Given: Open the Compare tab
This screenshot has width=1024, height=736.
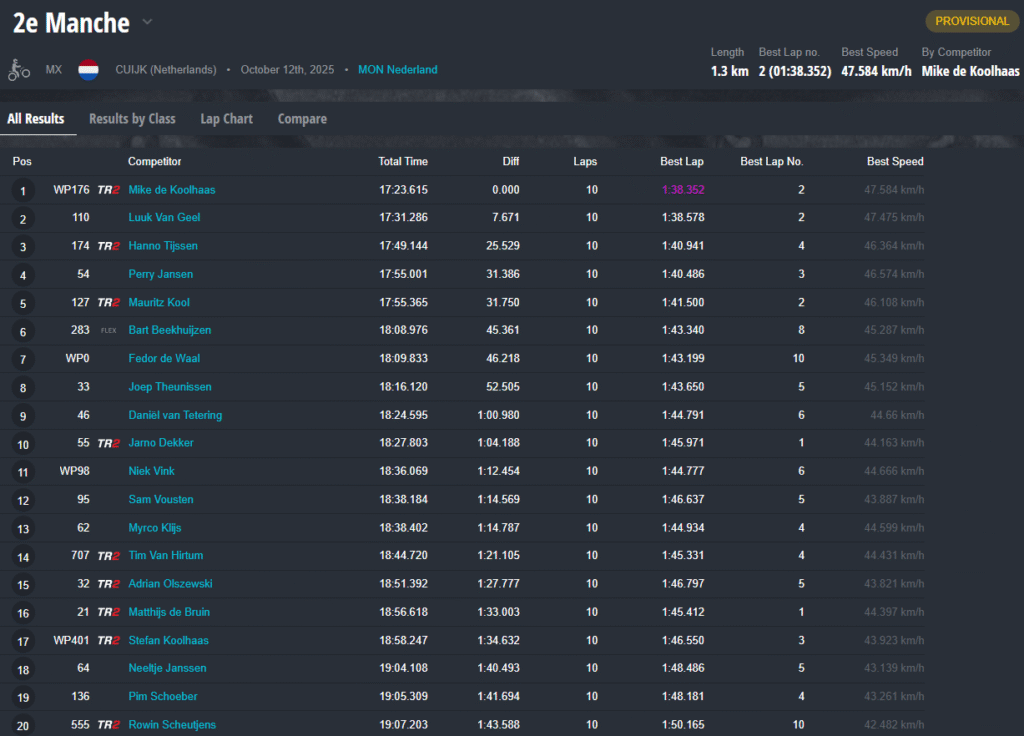Looking at the screenshot, I should (x=302, y=119).
